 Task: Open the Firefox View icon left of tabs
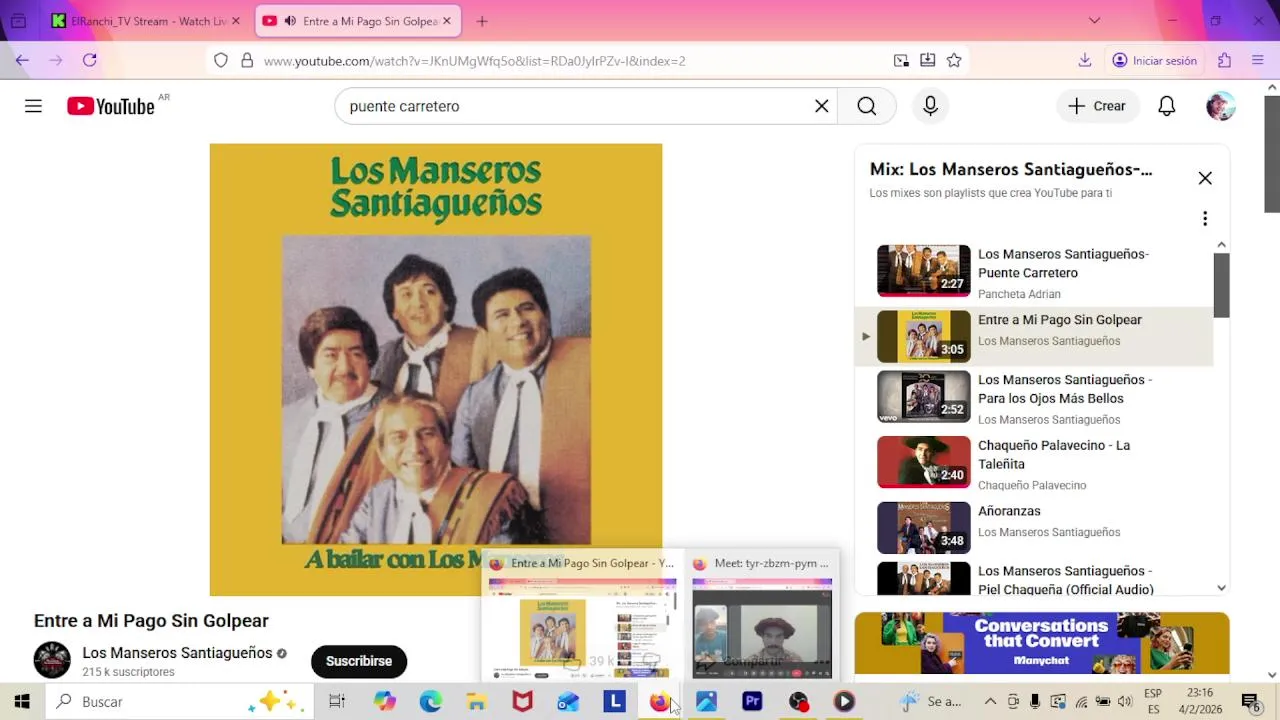18,21
